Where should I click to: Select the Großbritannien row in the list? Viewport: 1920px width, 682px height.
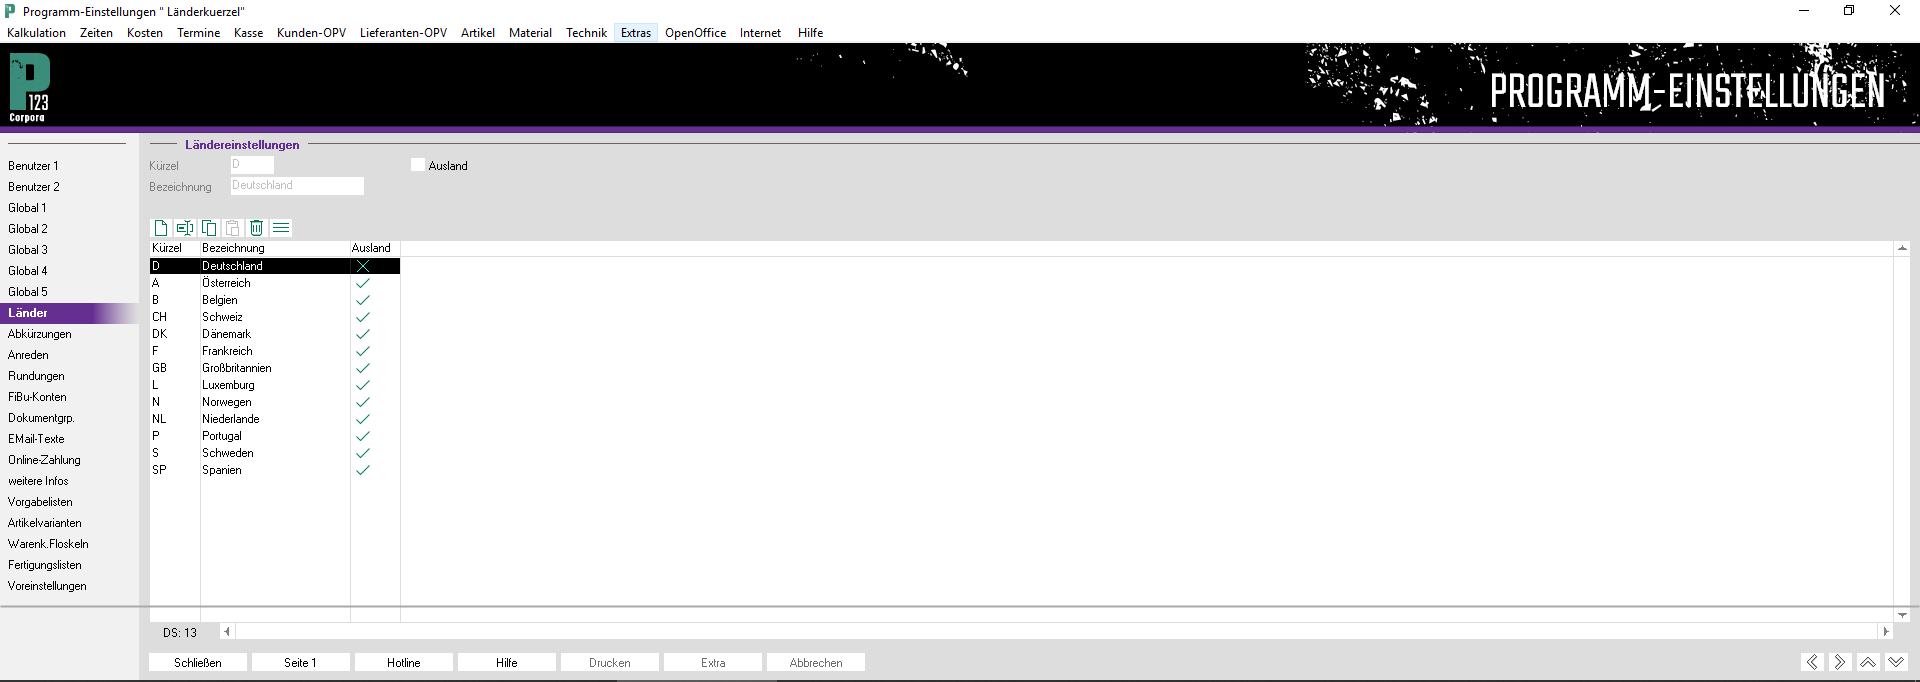coord(275,368)
